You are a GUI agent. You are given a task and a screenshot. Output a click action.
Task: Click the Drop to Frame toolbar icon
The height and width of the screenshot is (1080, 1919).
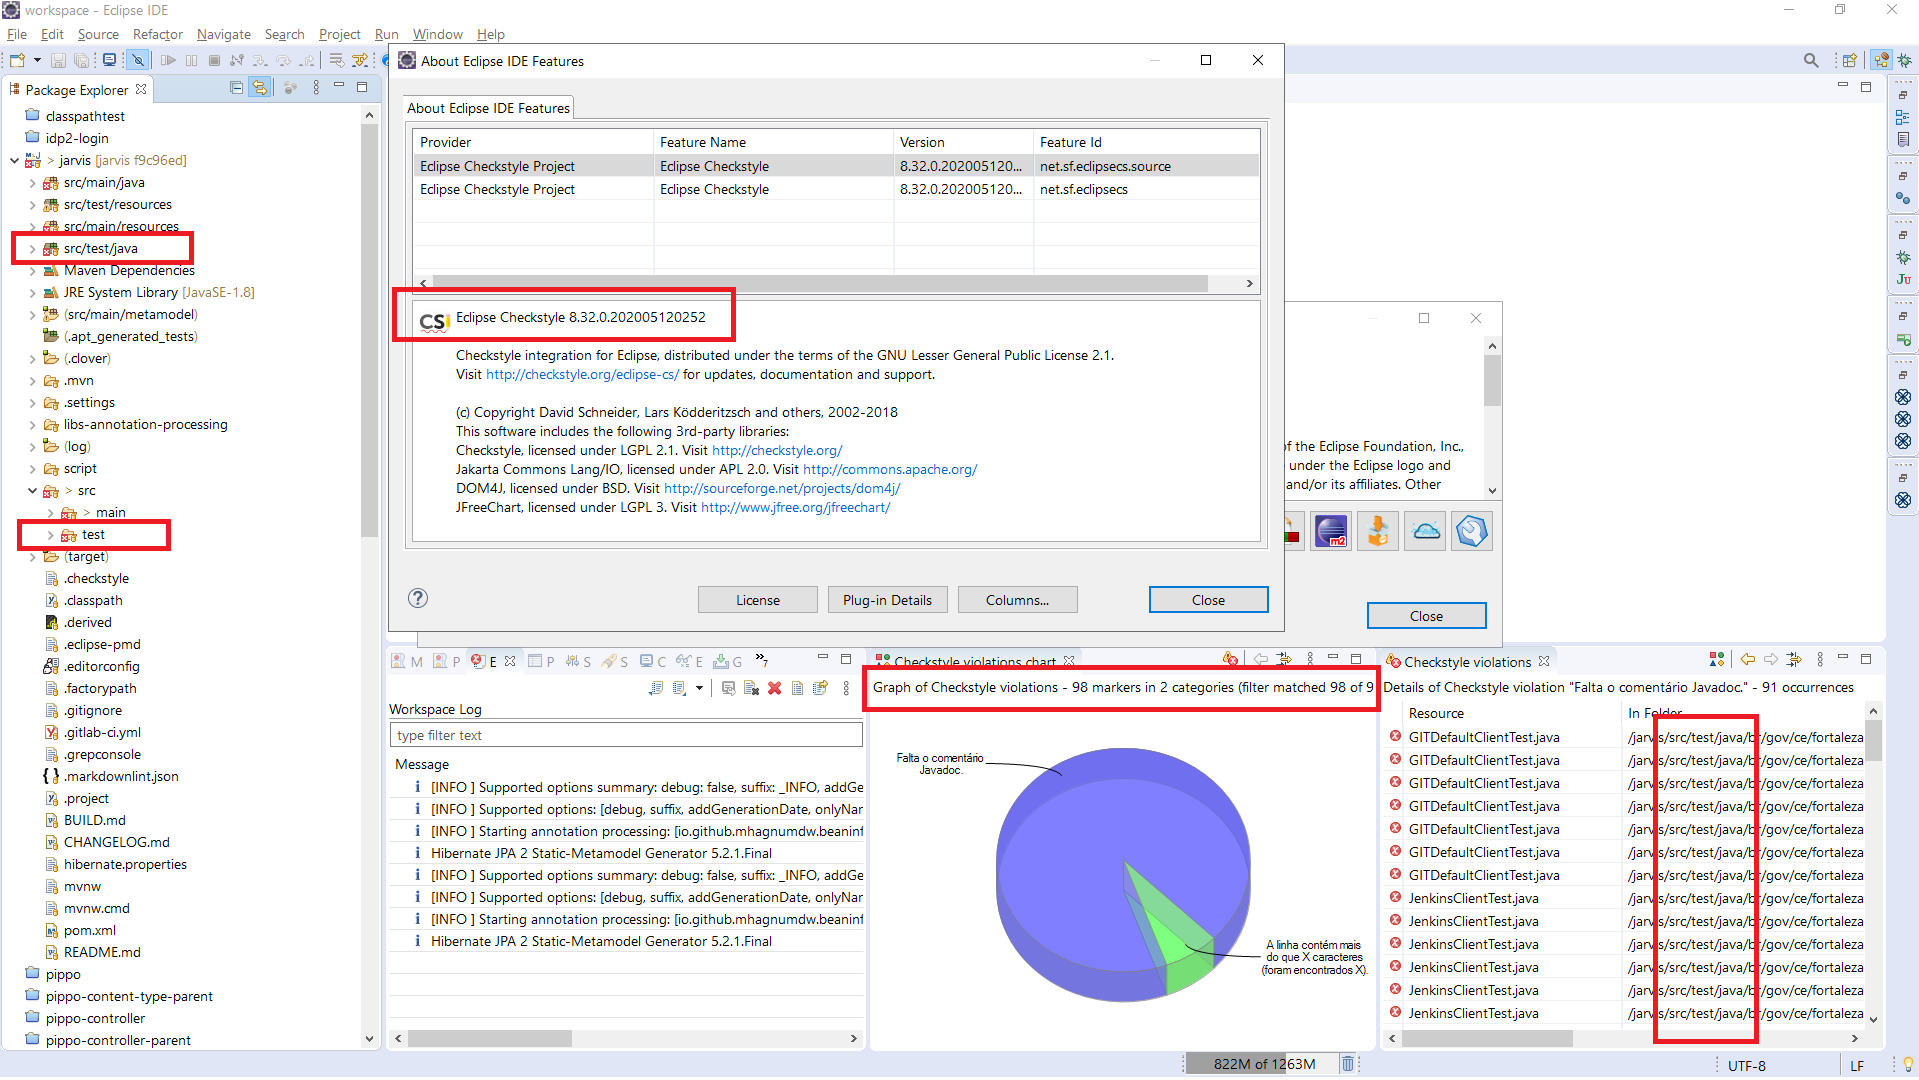[336, 60]
